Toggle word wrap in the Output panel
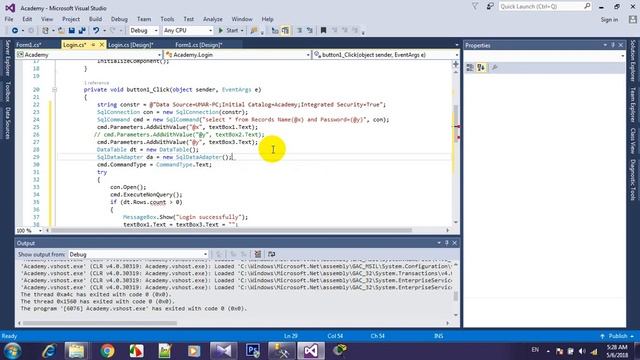Screen dimensions: 640x360 (x=271, y=254)
